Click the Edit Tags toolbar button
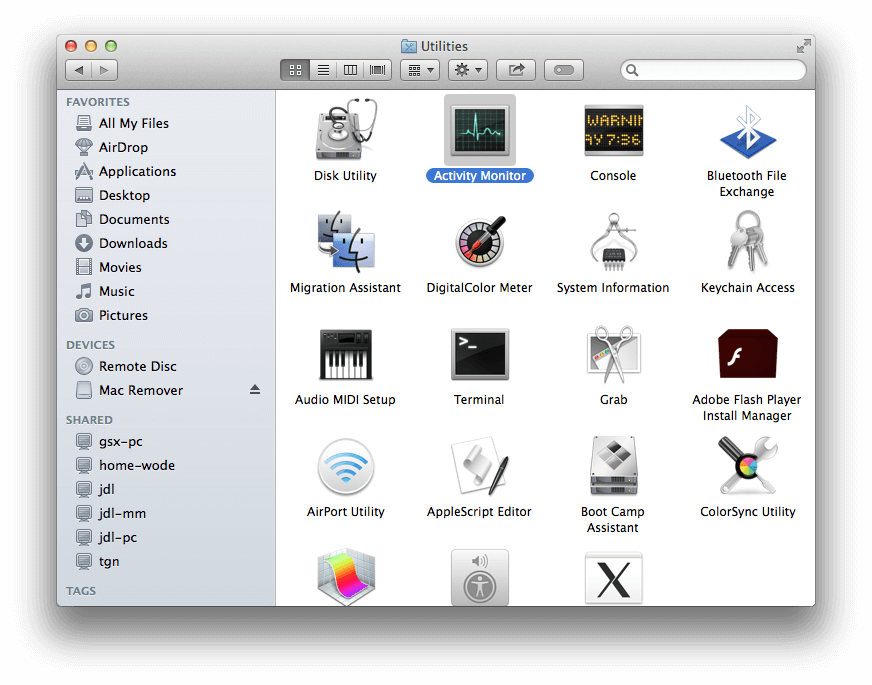 (x=564, y=70)
